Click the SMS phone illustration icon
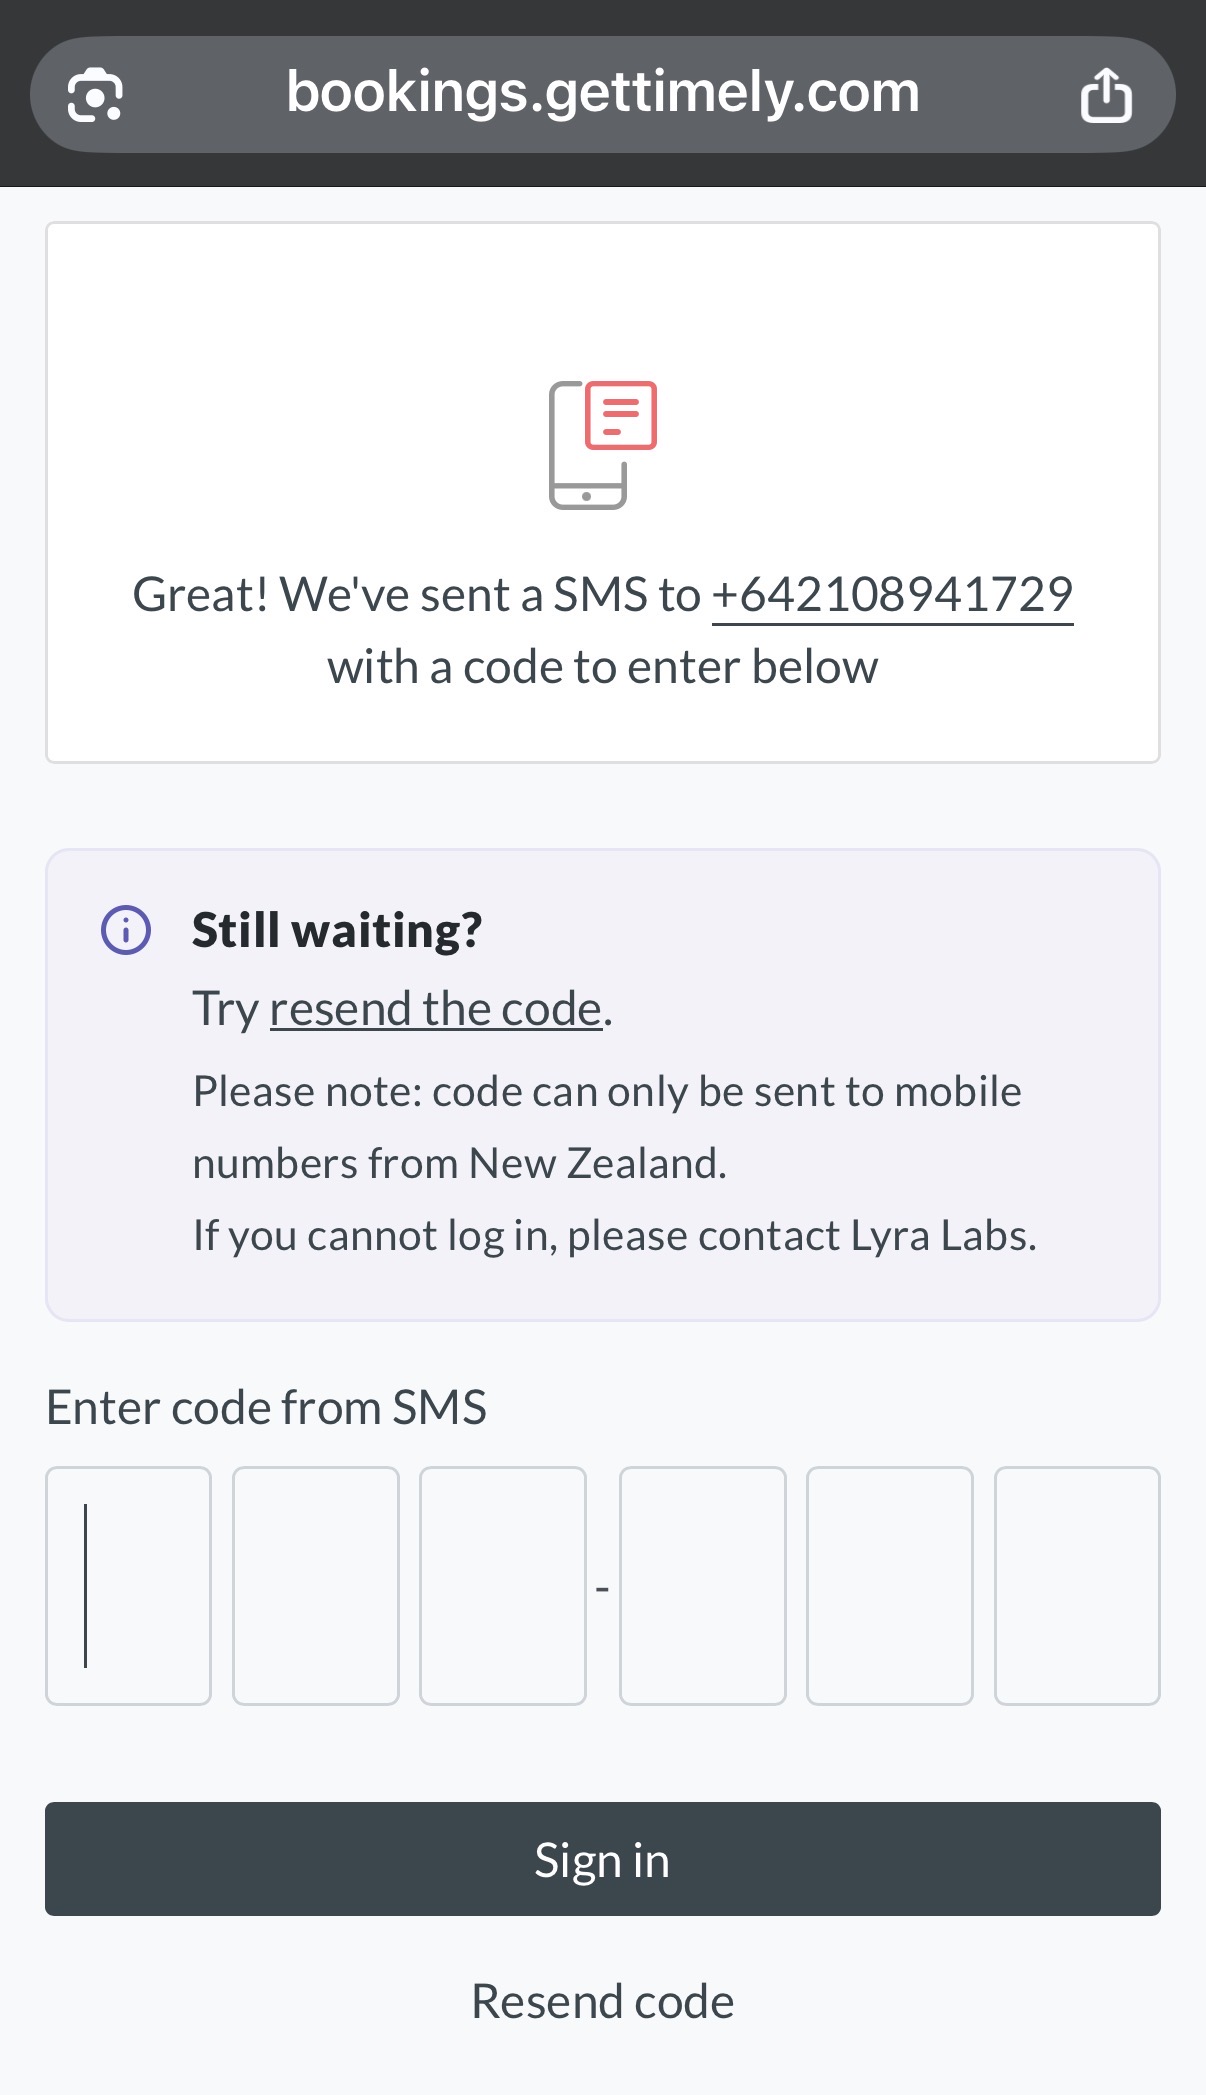This screenshot has width=1206, height=2095. tap(603, 445)
